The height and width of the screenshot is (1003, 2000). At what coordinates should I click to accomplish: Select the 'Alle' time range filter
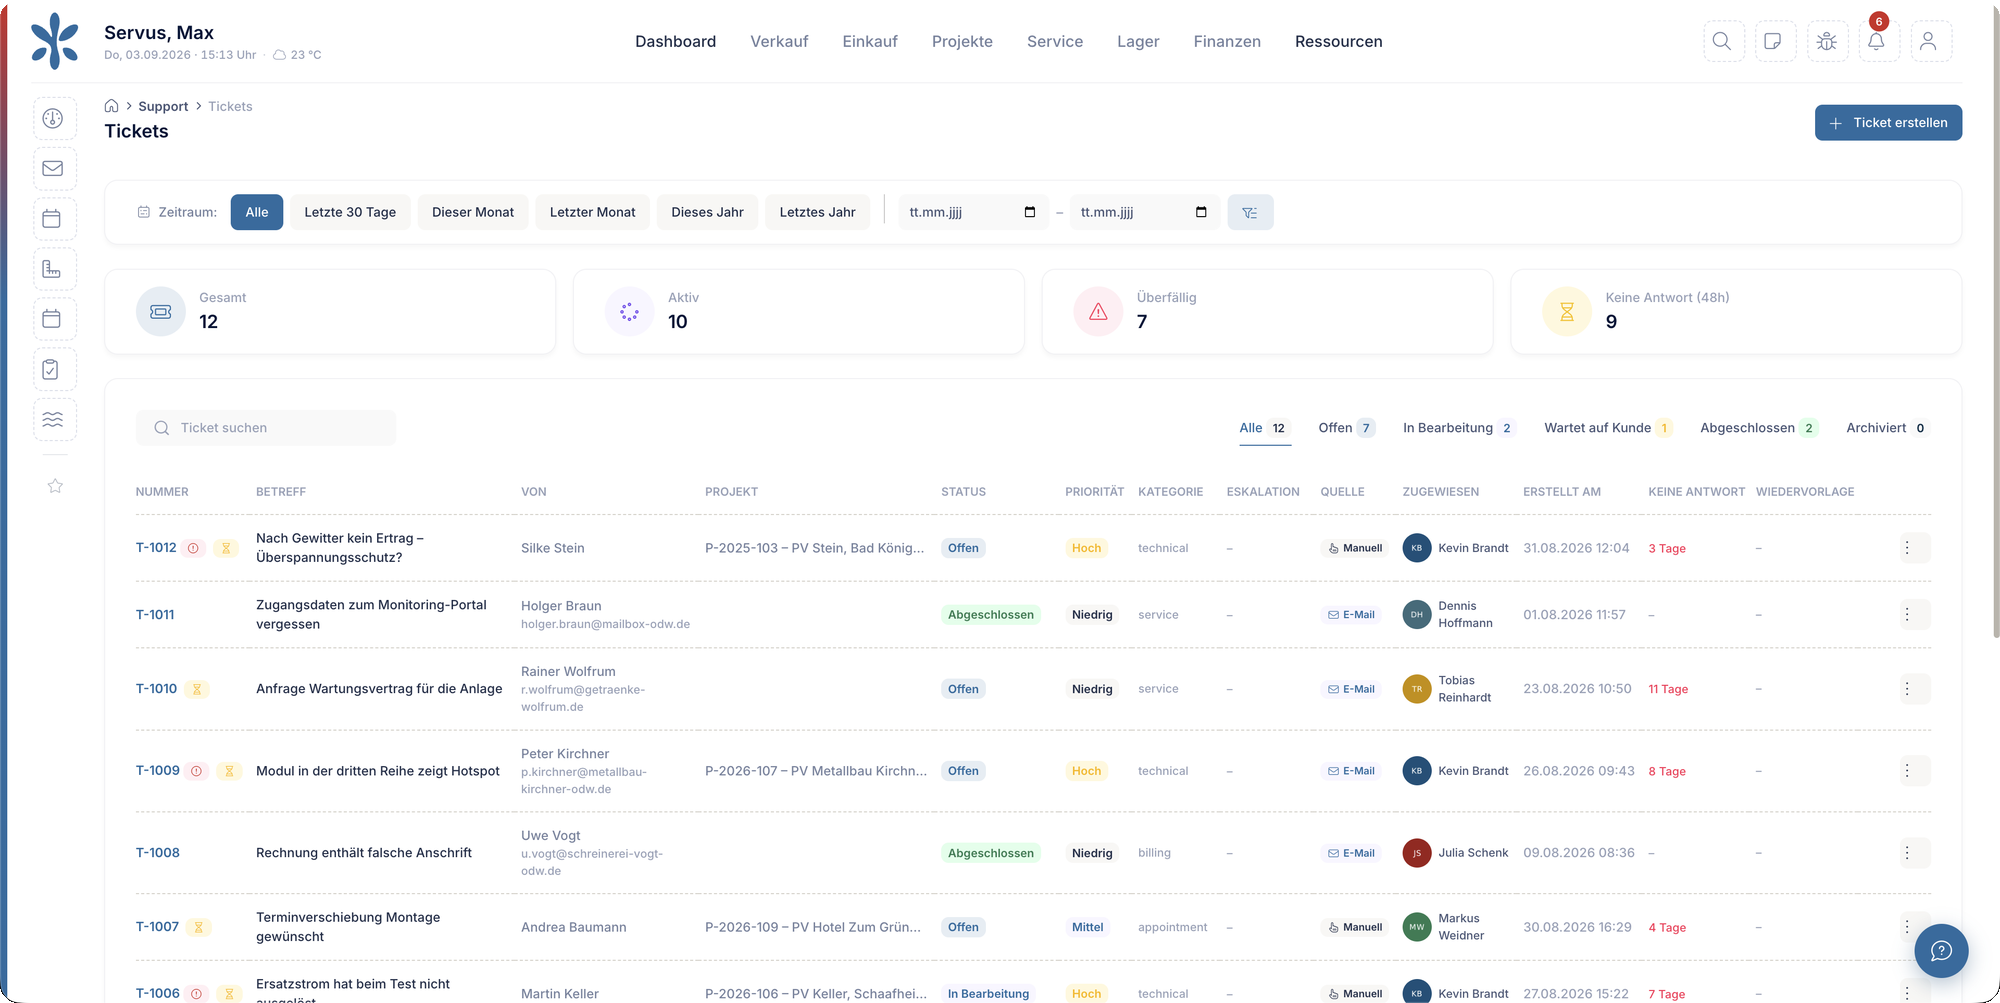tap(257, 212)
